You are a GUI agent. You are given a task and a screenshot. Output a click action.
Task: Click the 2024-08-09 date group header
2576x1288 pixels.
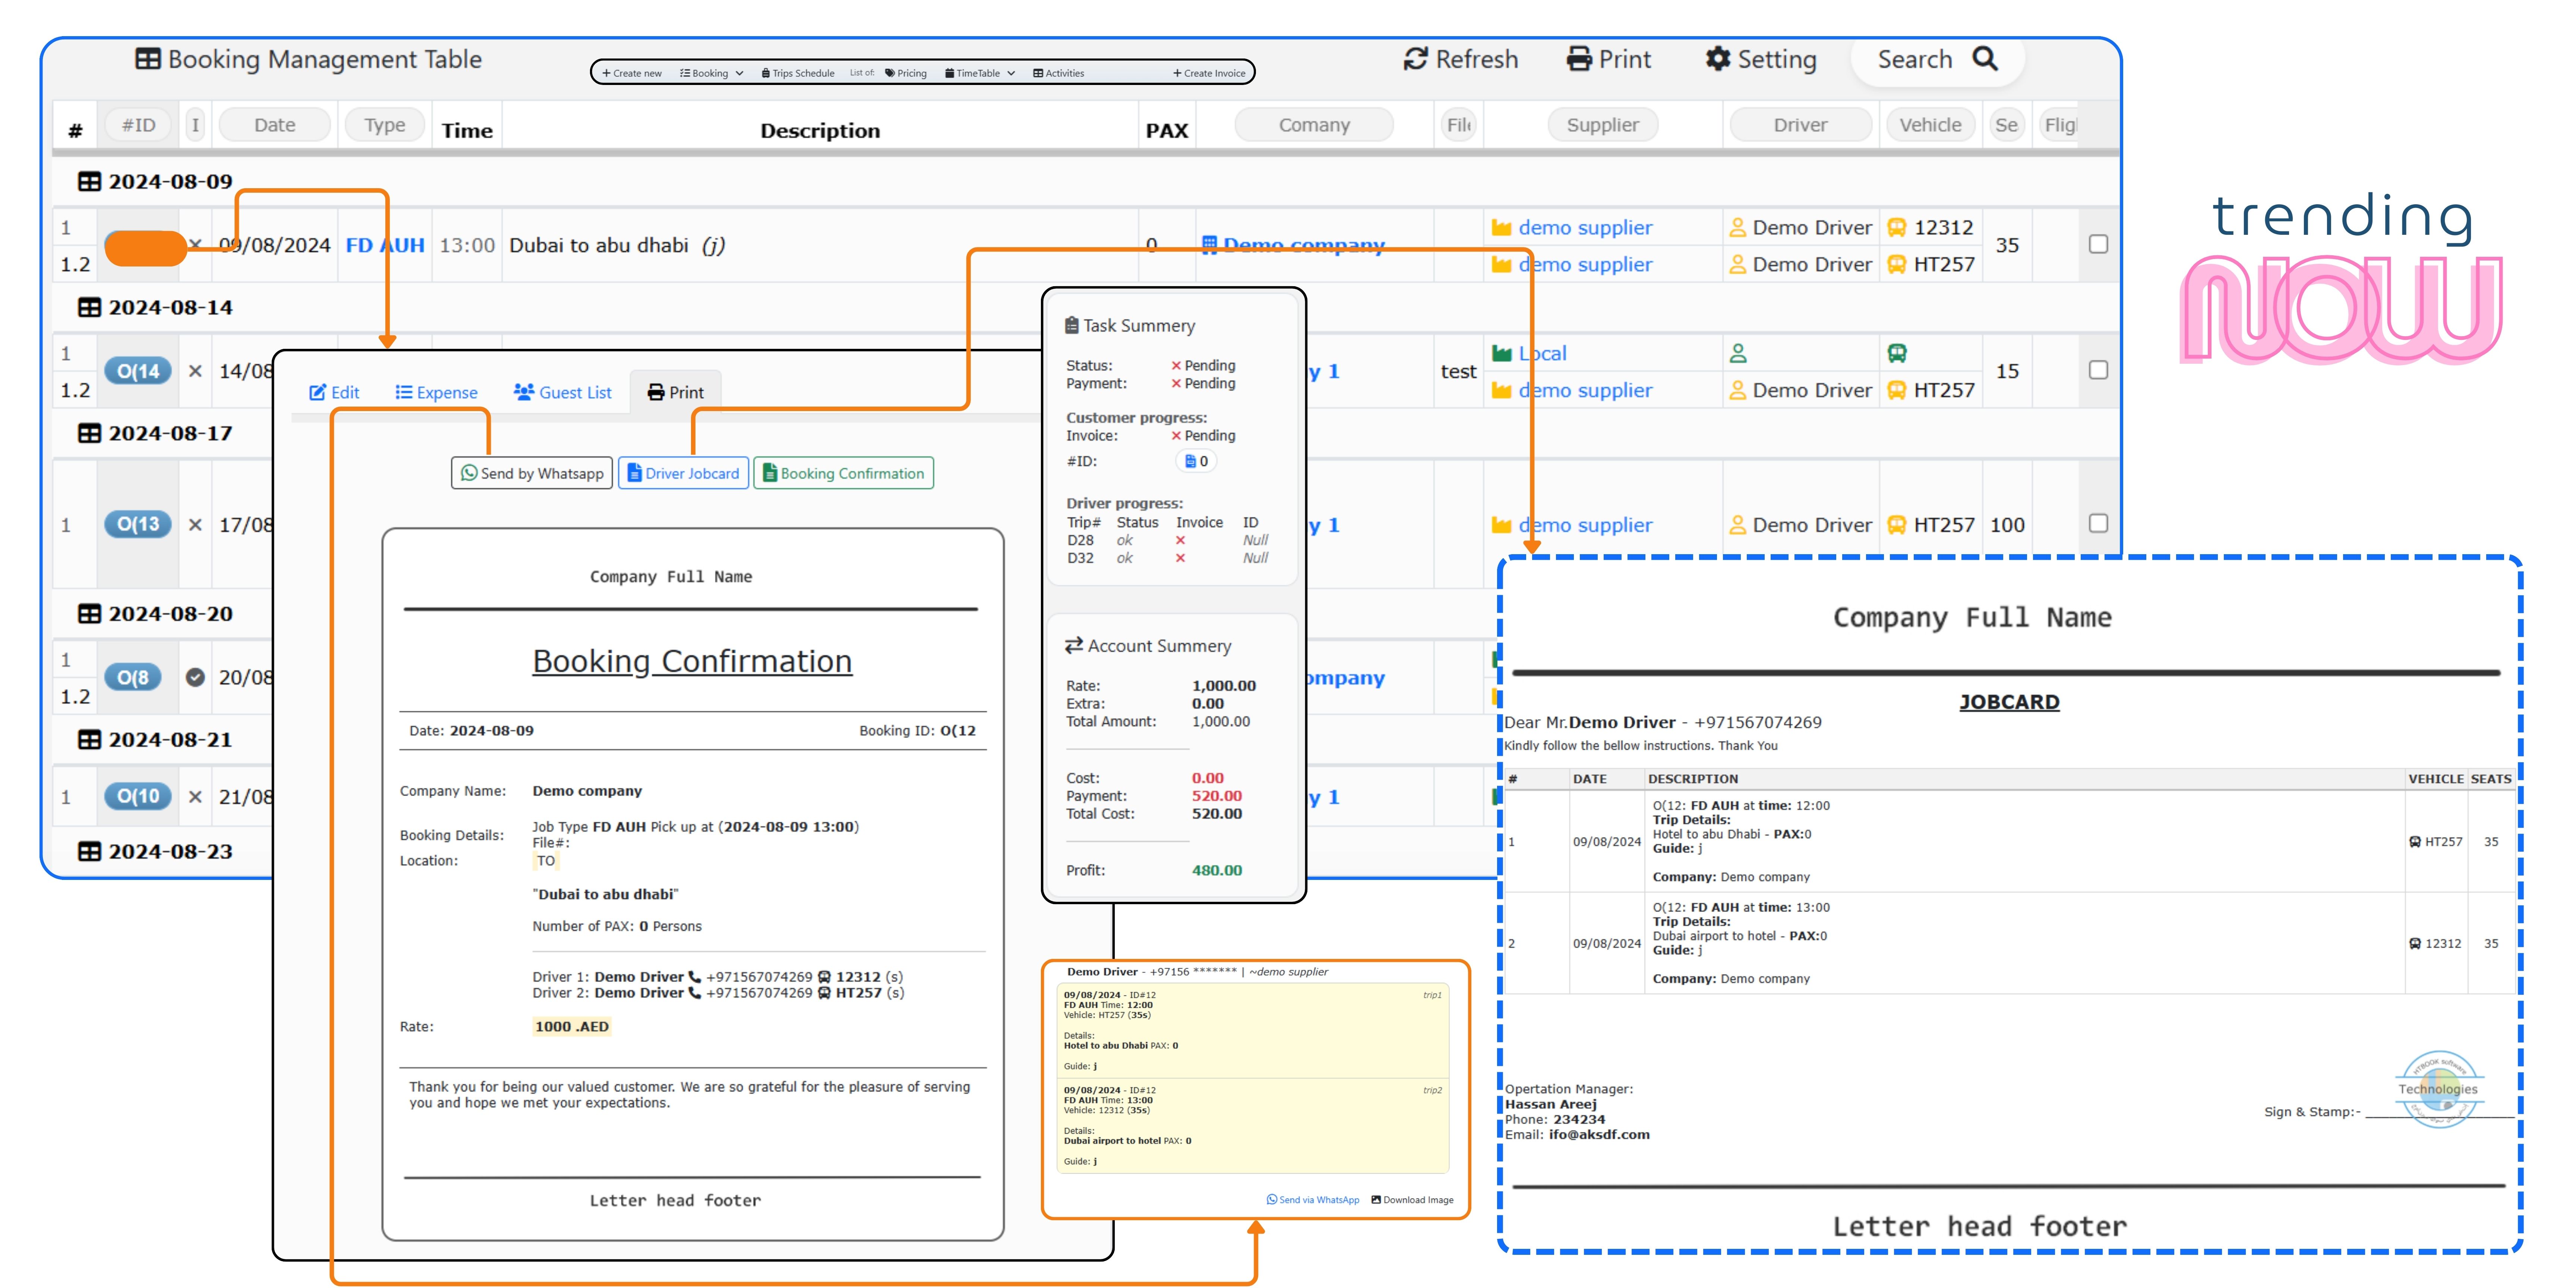coord(155,182)
